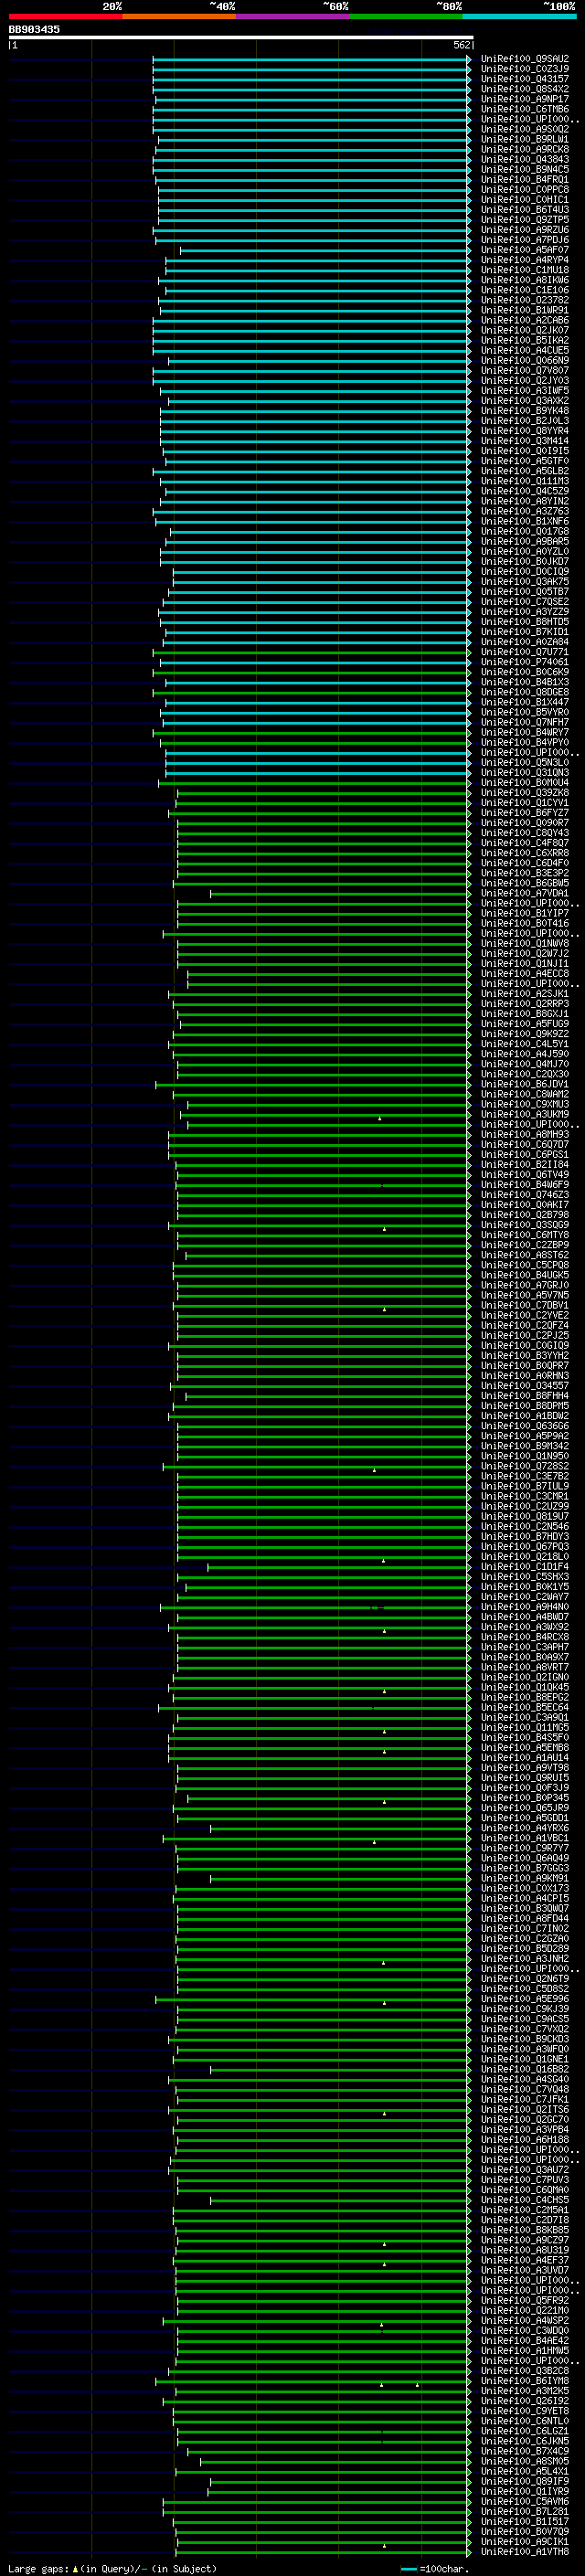Click the orange ~40% identity color band
Image resolution: width=585 pixels, height=2576 pixels.
[x=179, y=16]
